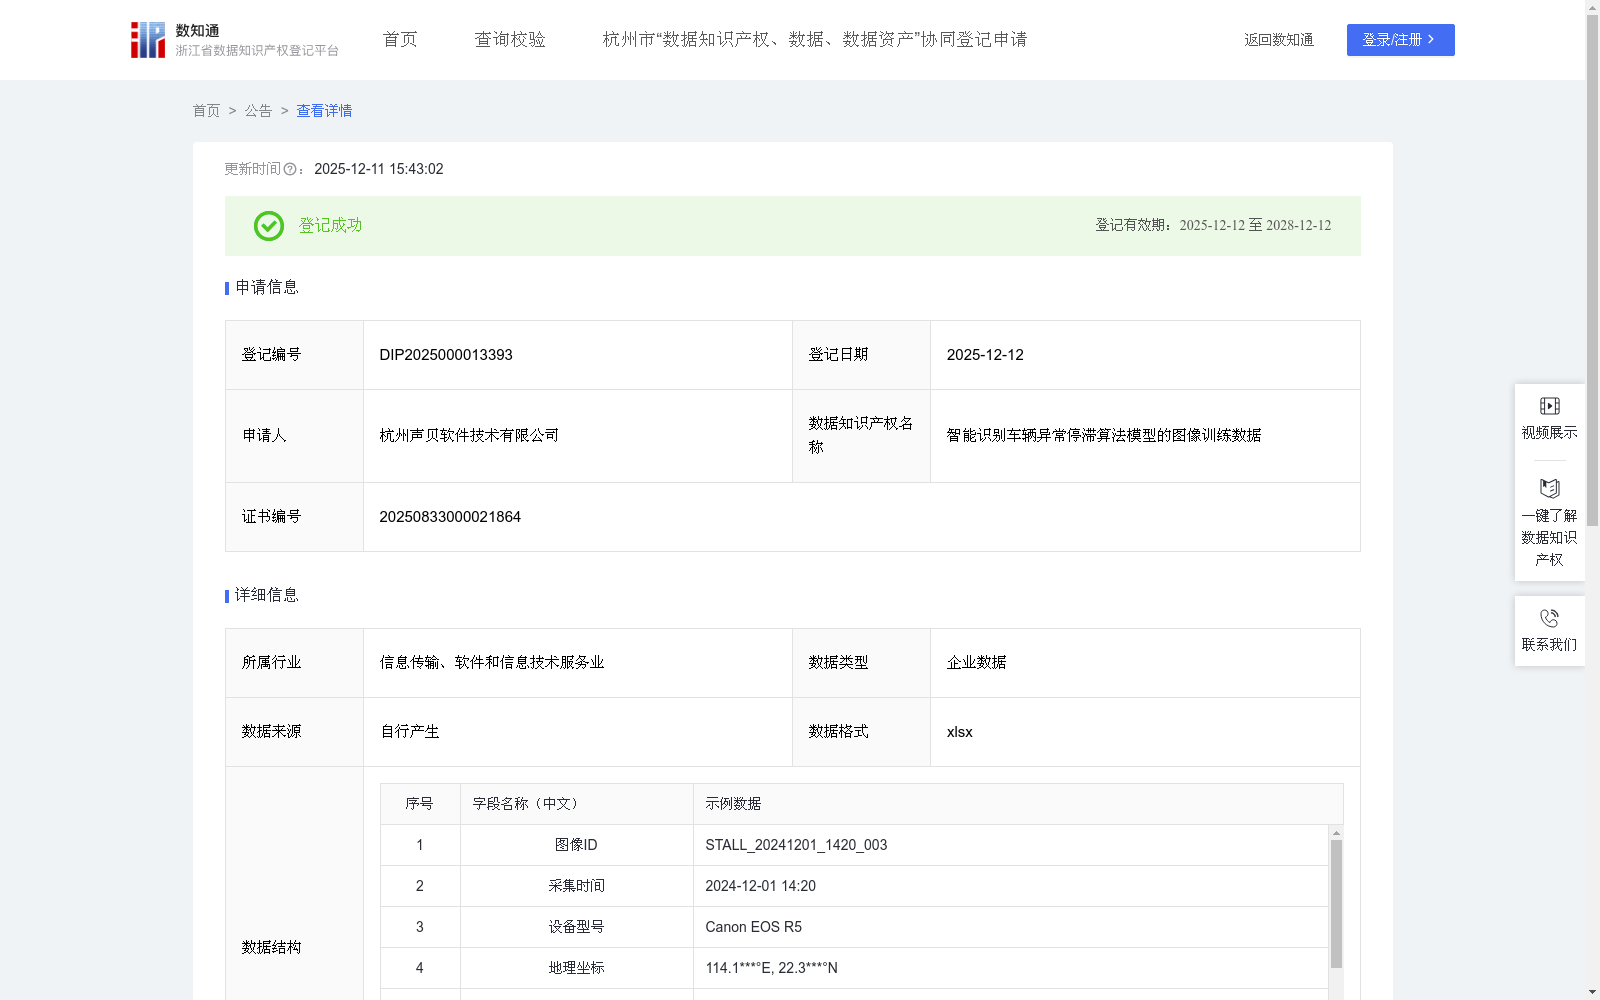
Task: Select registration number DIP2025000013393
Action: click(x=446, y=355)
